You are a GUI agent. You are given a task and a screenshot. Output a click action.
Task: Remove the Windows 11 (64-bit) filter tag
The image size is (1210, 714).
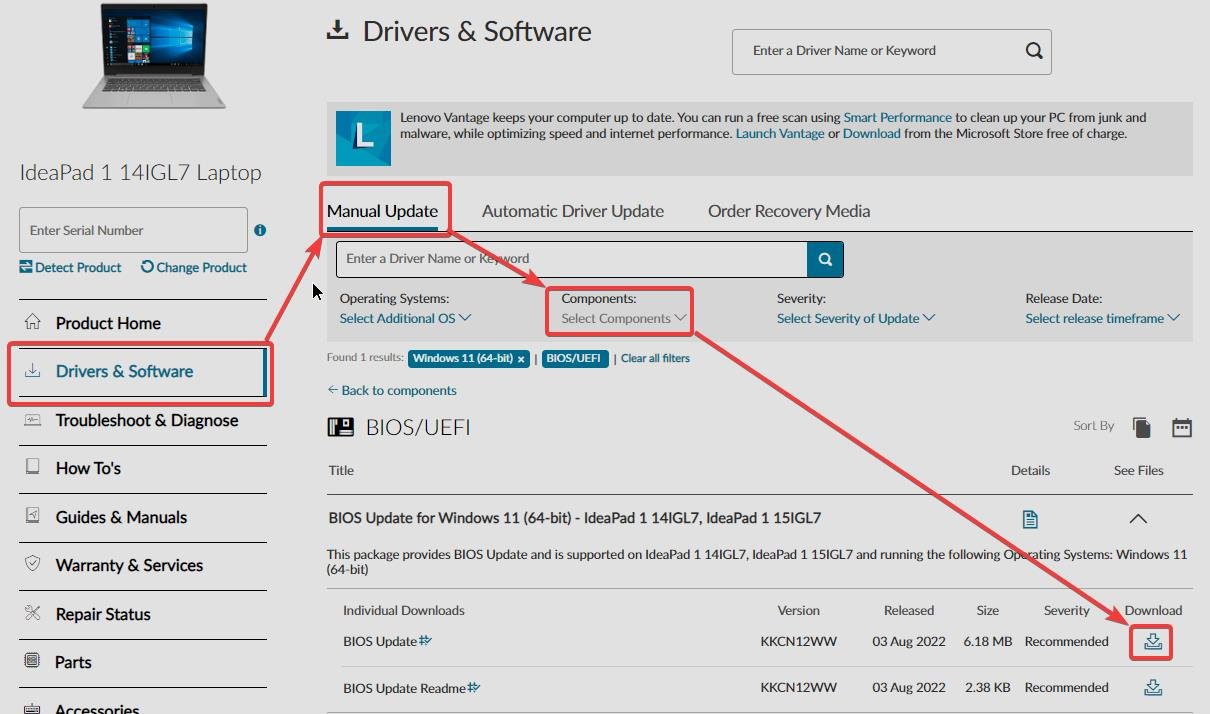521,358
